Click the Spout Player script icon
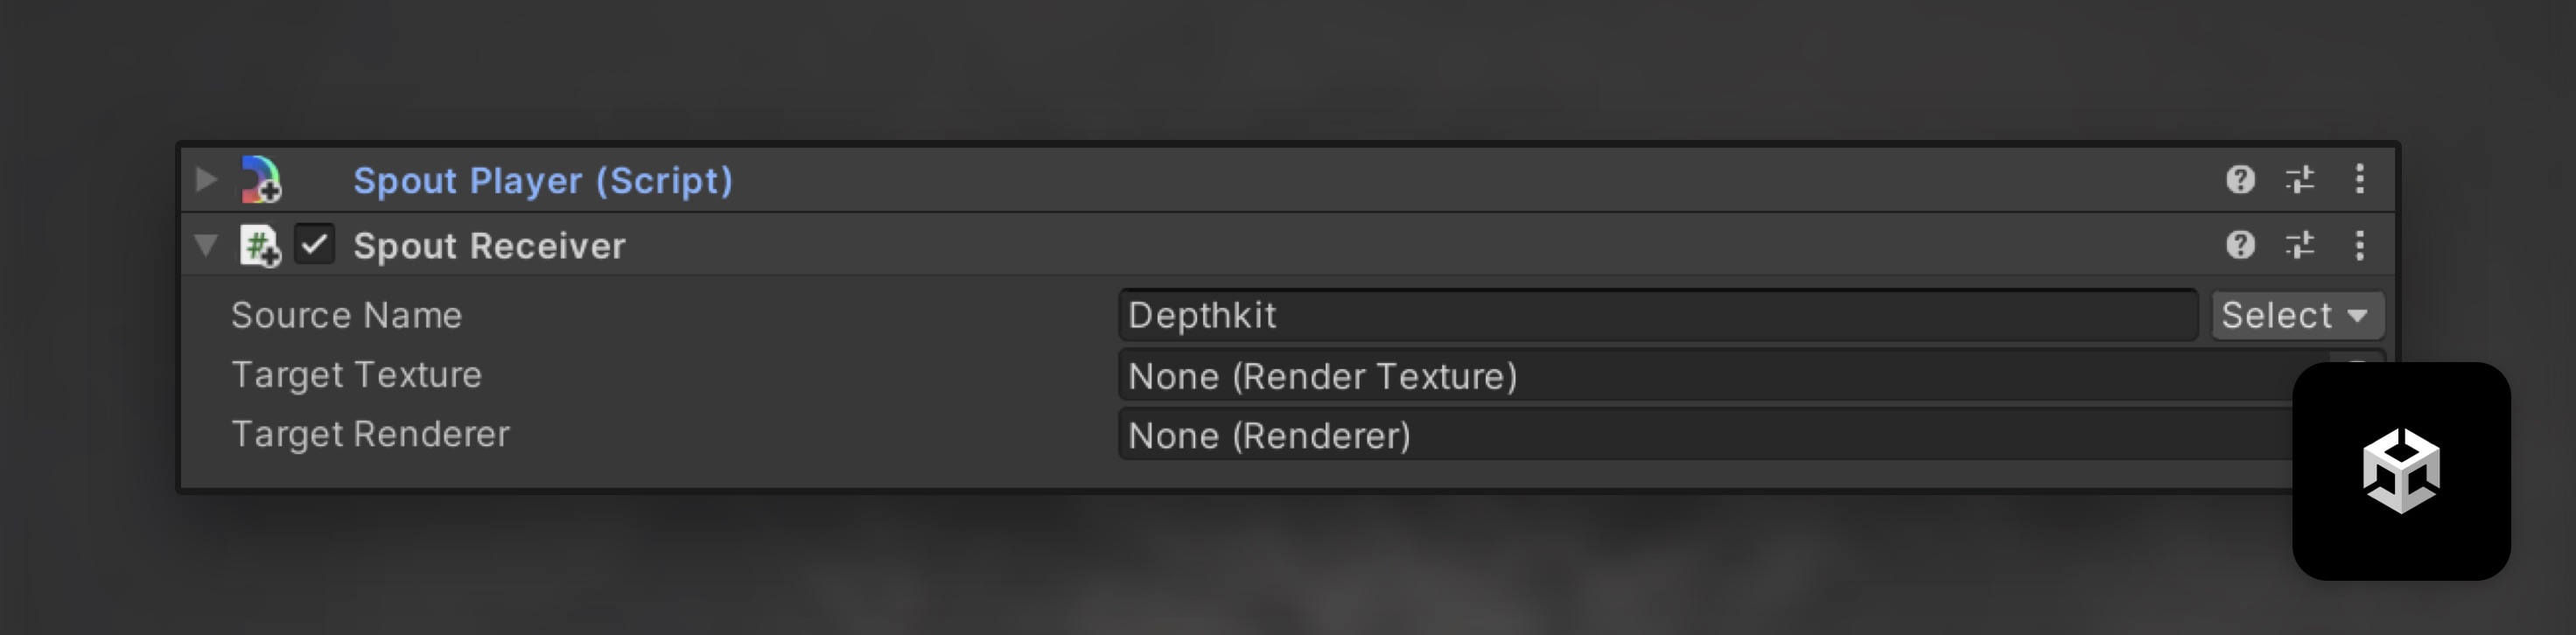This screenshot has width=2576, height=635. (x=261, y=180)
